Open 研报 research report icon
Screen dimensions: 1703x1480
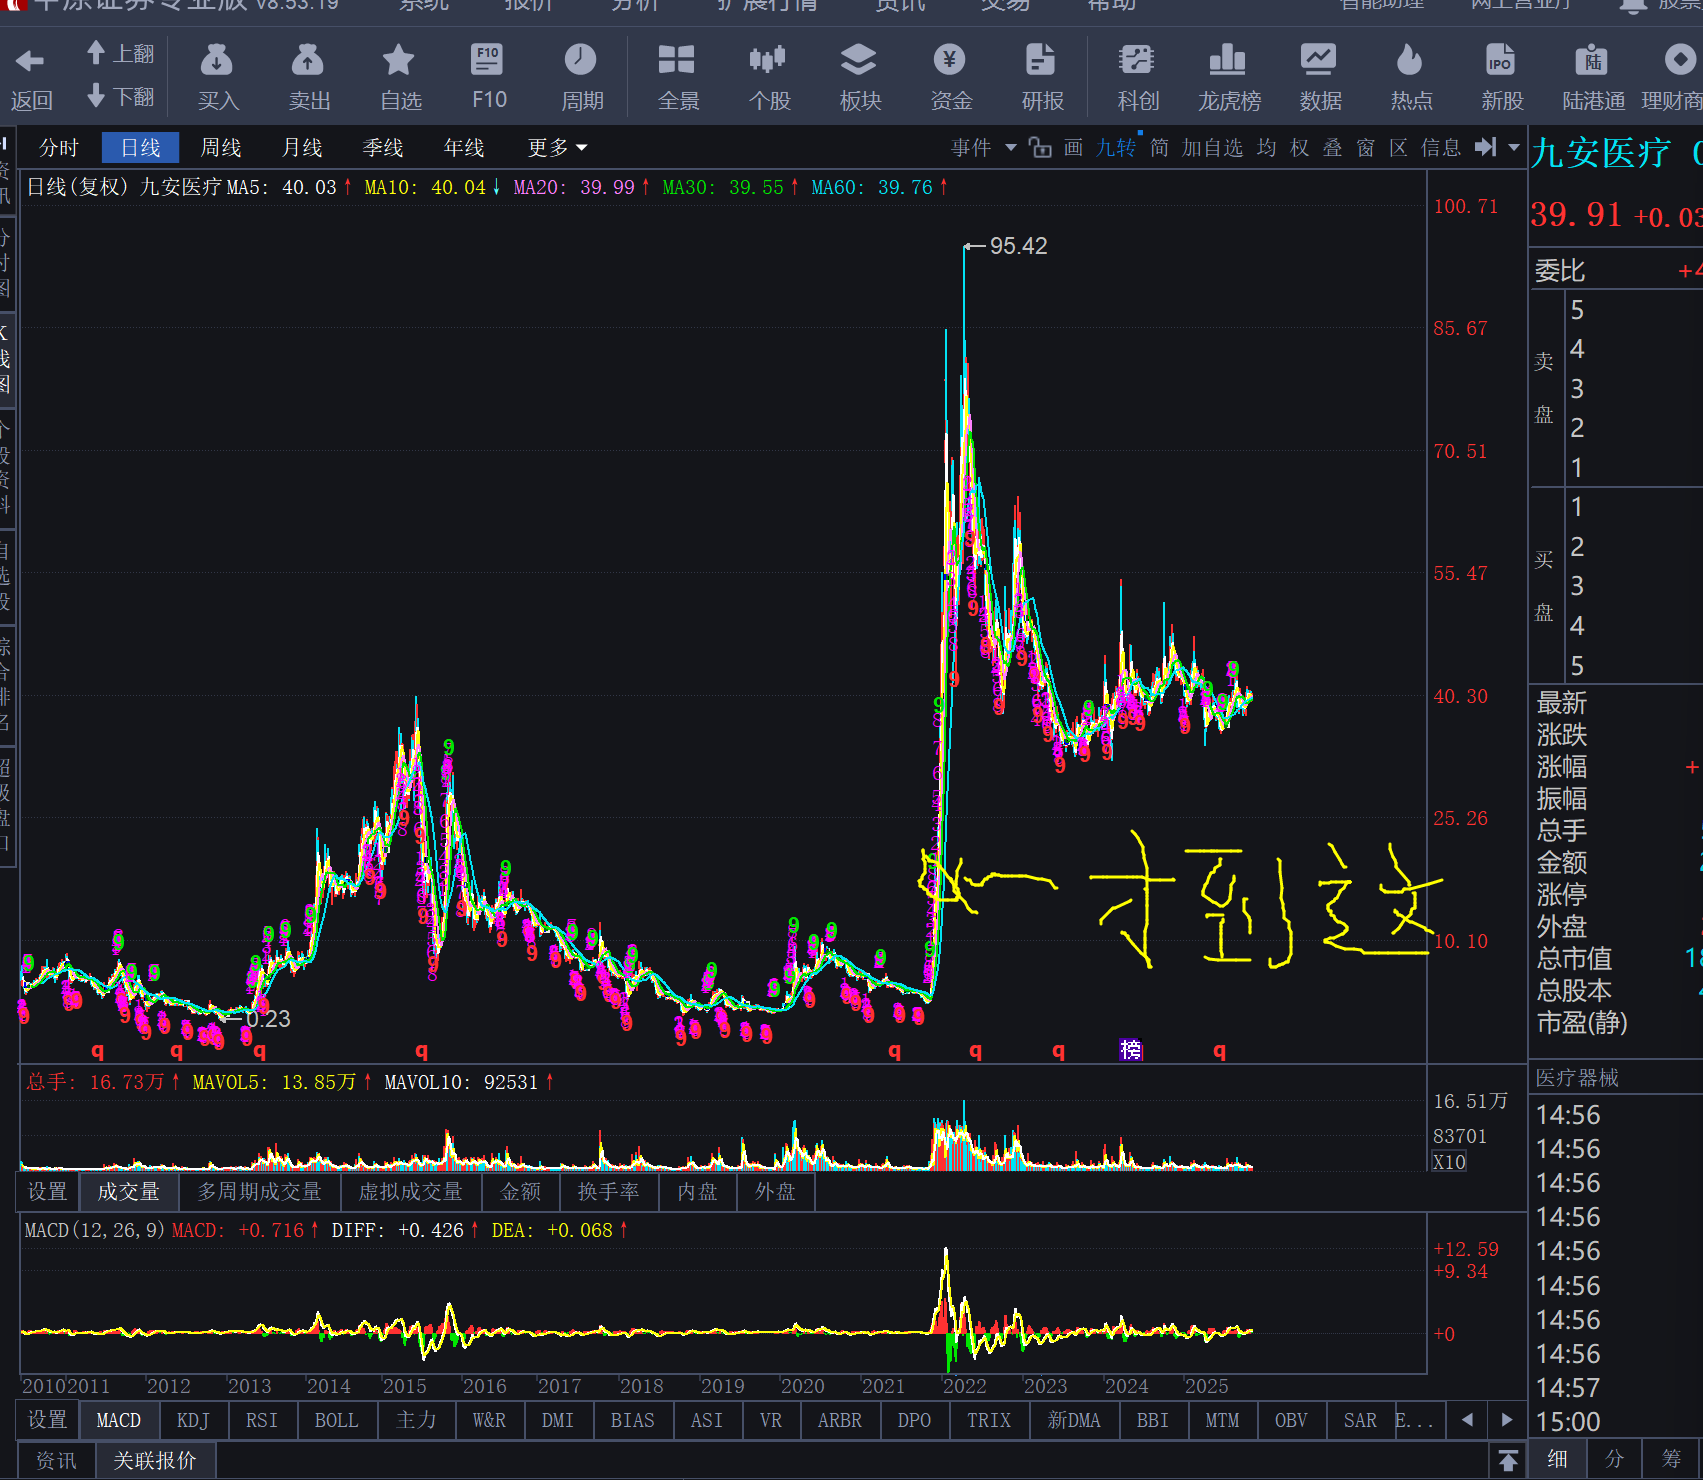tap(1041, 62)
